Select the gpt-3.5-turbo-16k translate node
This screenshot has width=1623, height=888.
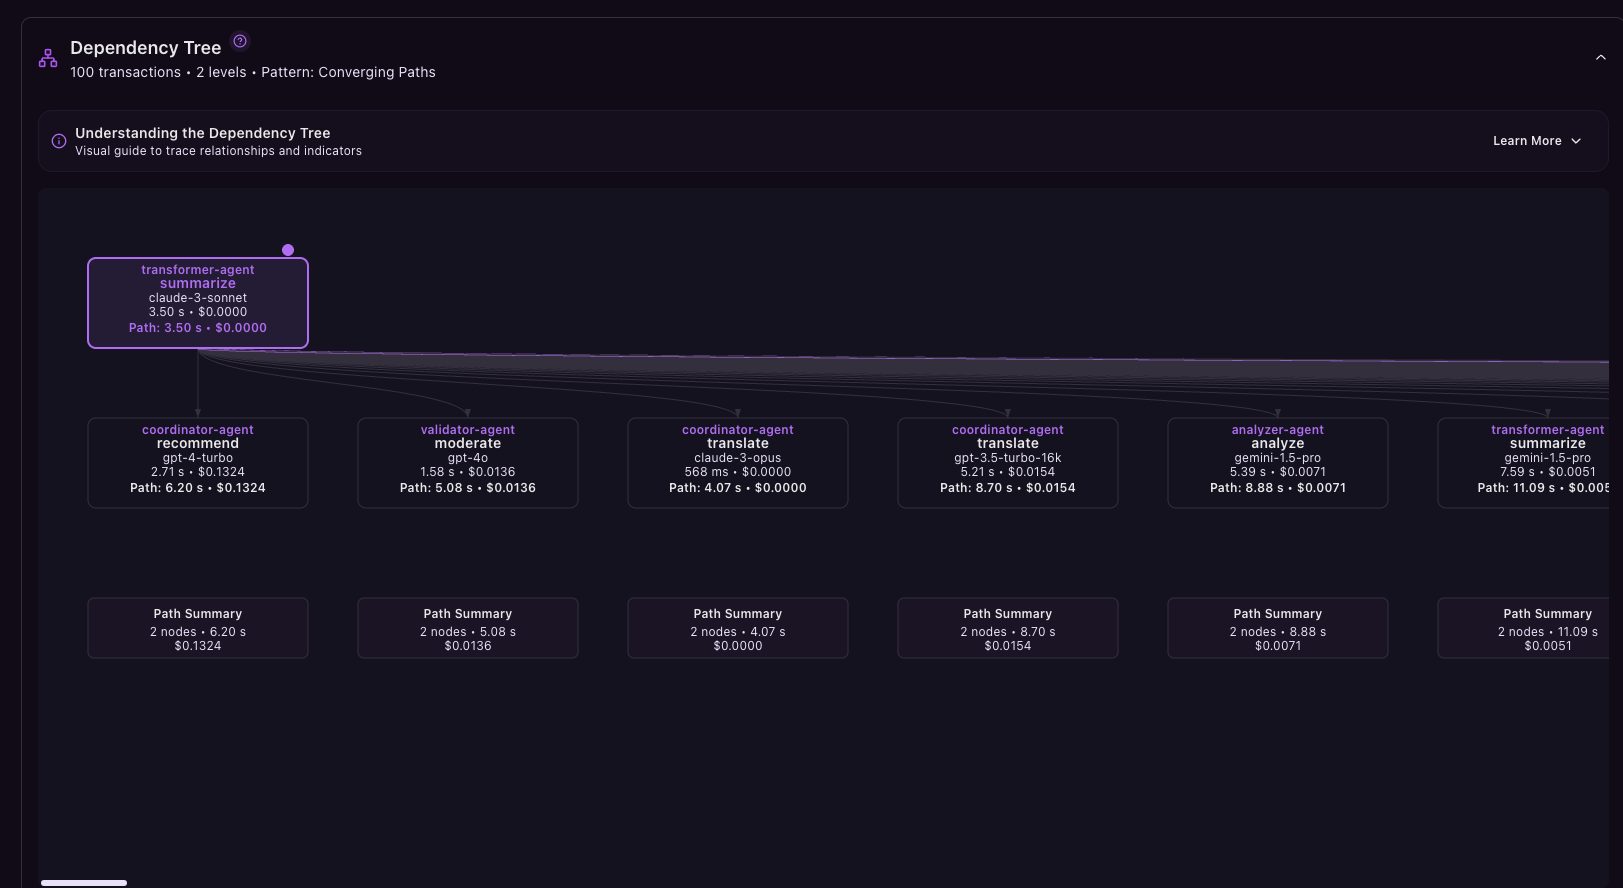point(1008,463)
